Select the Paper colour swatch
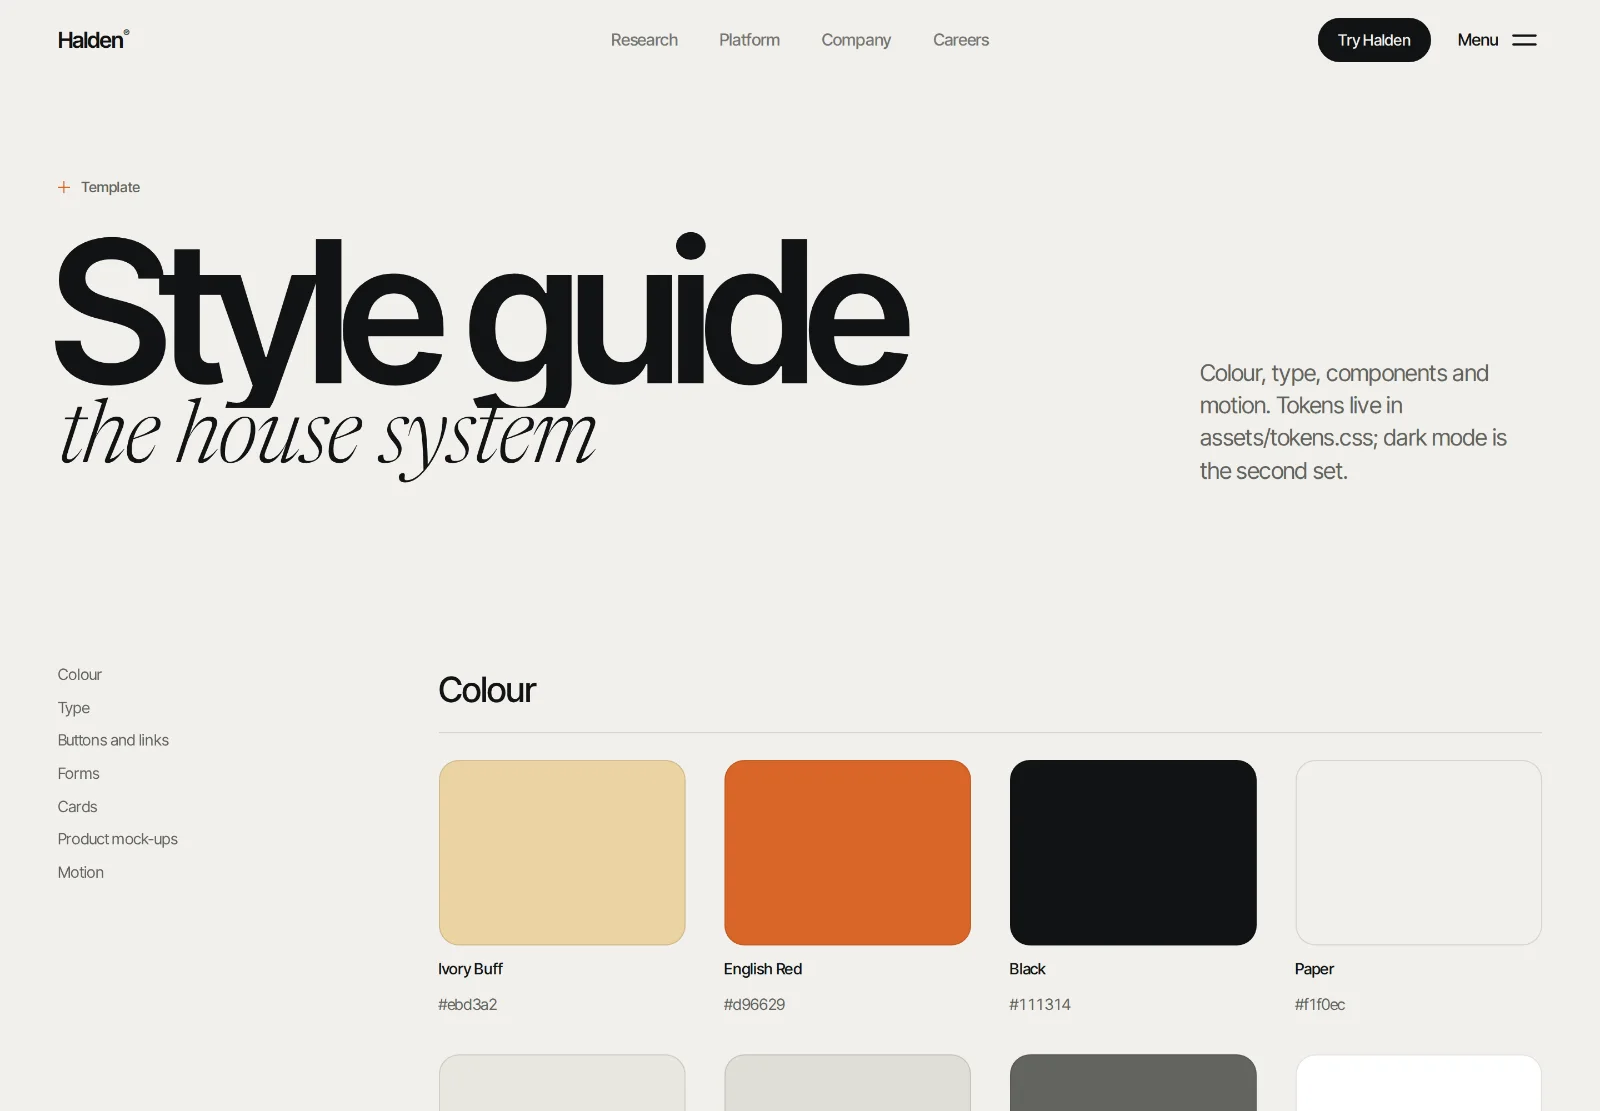Viewport: 1600px width, 1111px height. tap(1419, 853)
